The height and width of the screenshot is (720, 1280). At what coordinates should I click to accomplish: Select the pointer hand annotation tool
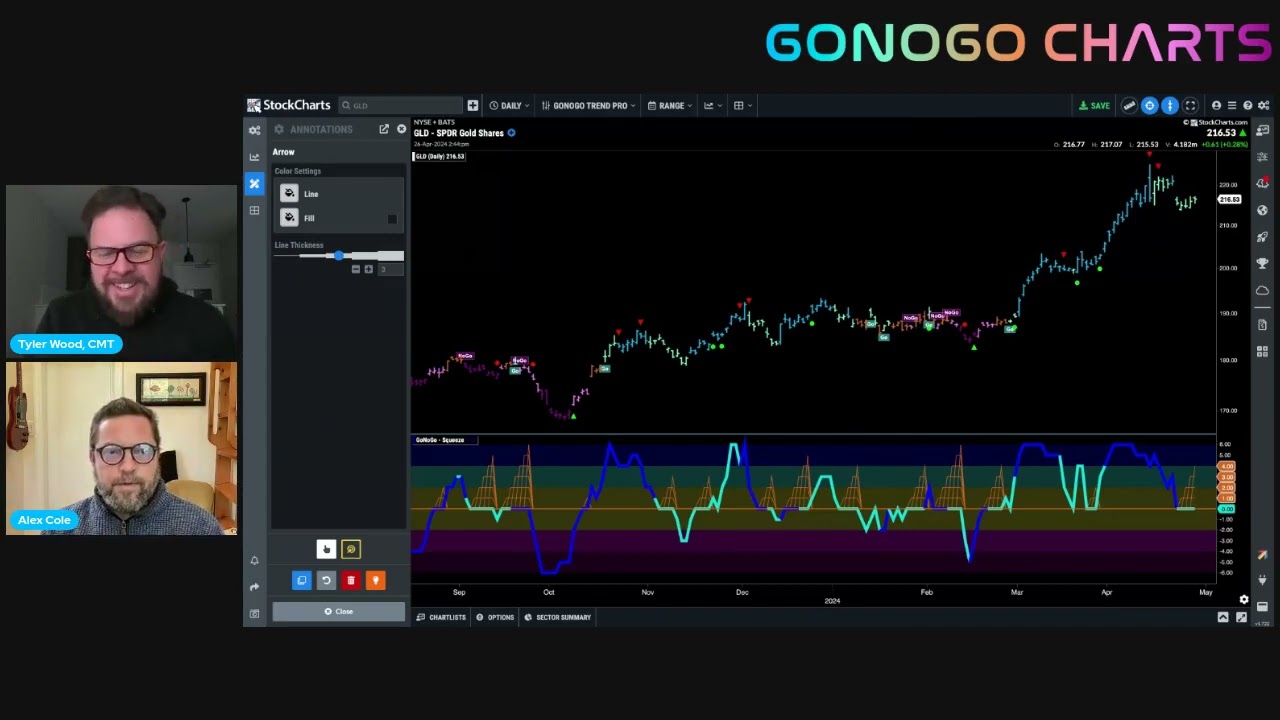click(326, 549)
